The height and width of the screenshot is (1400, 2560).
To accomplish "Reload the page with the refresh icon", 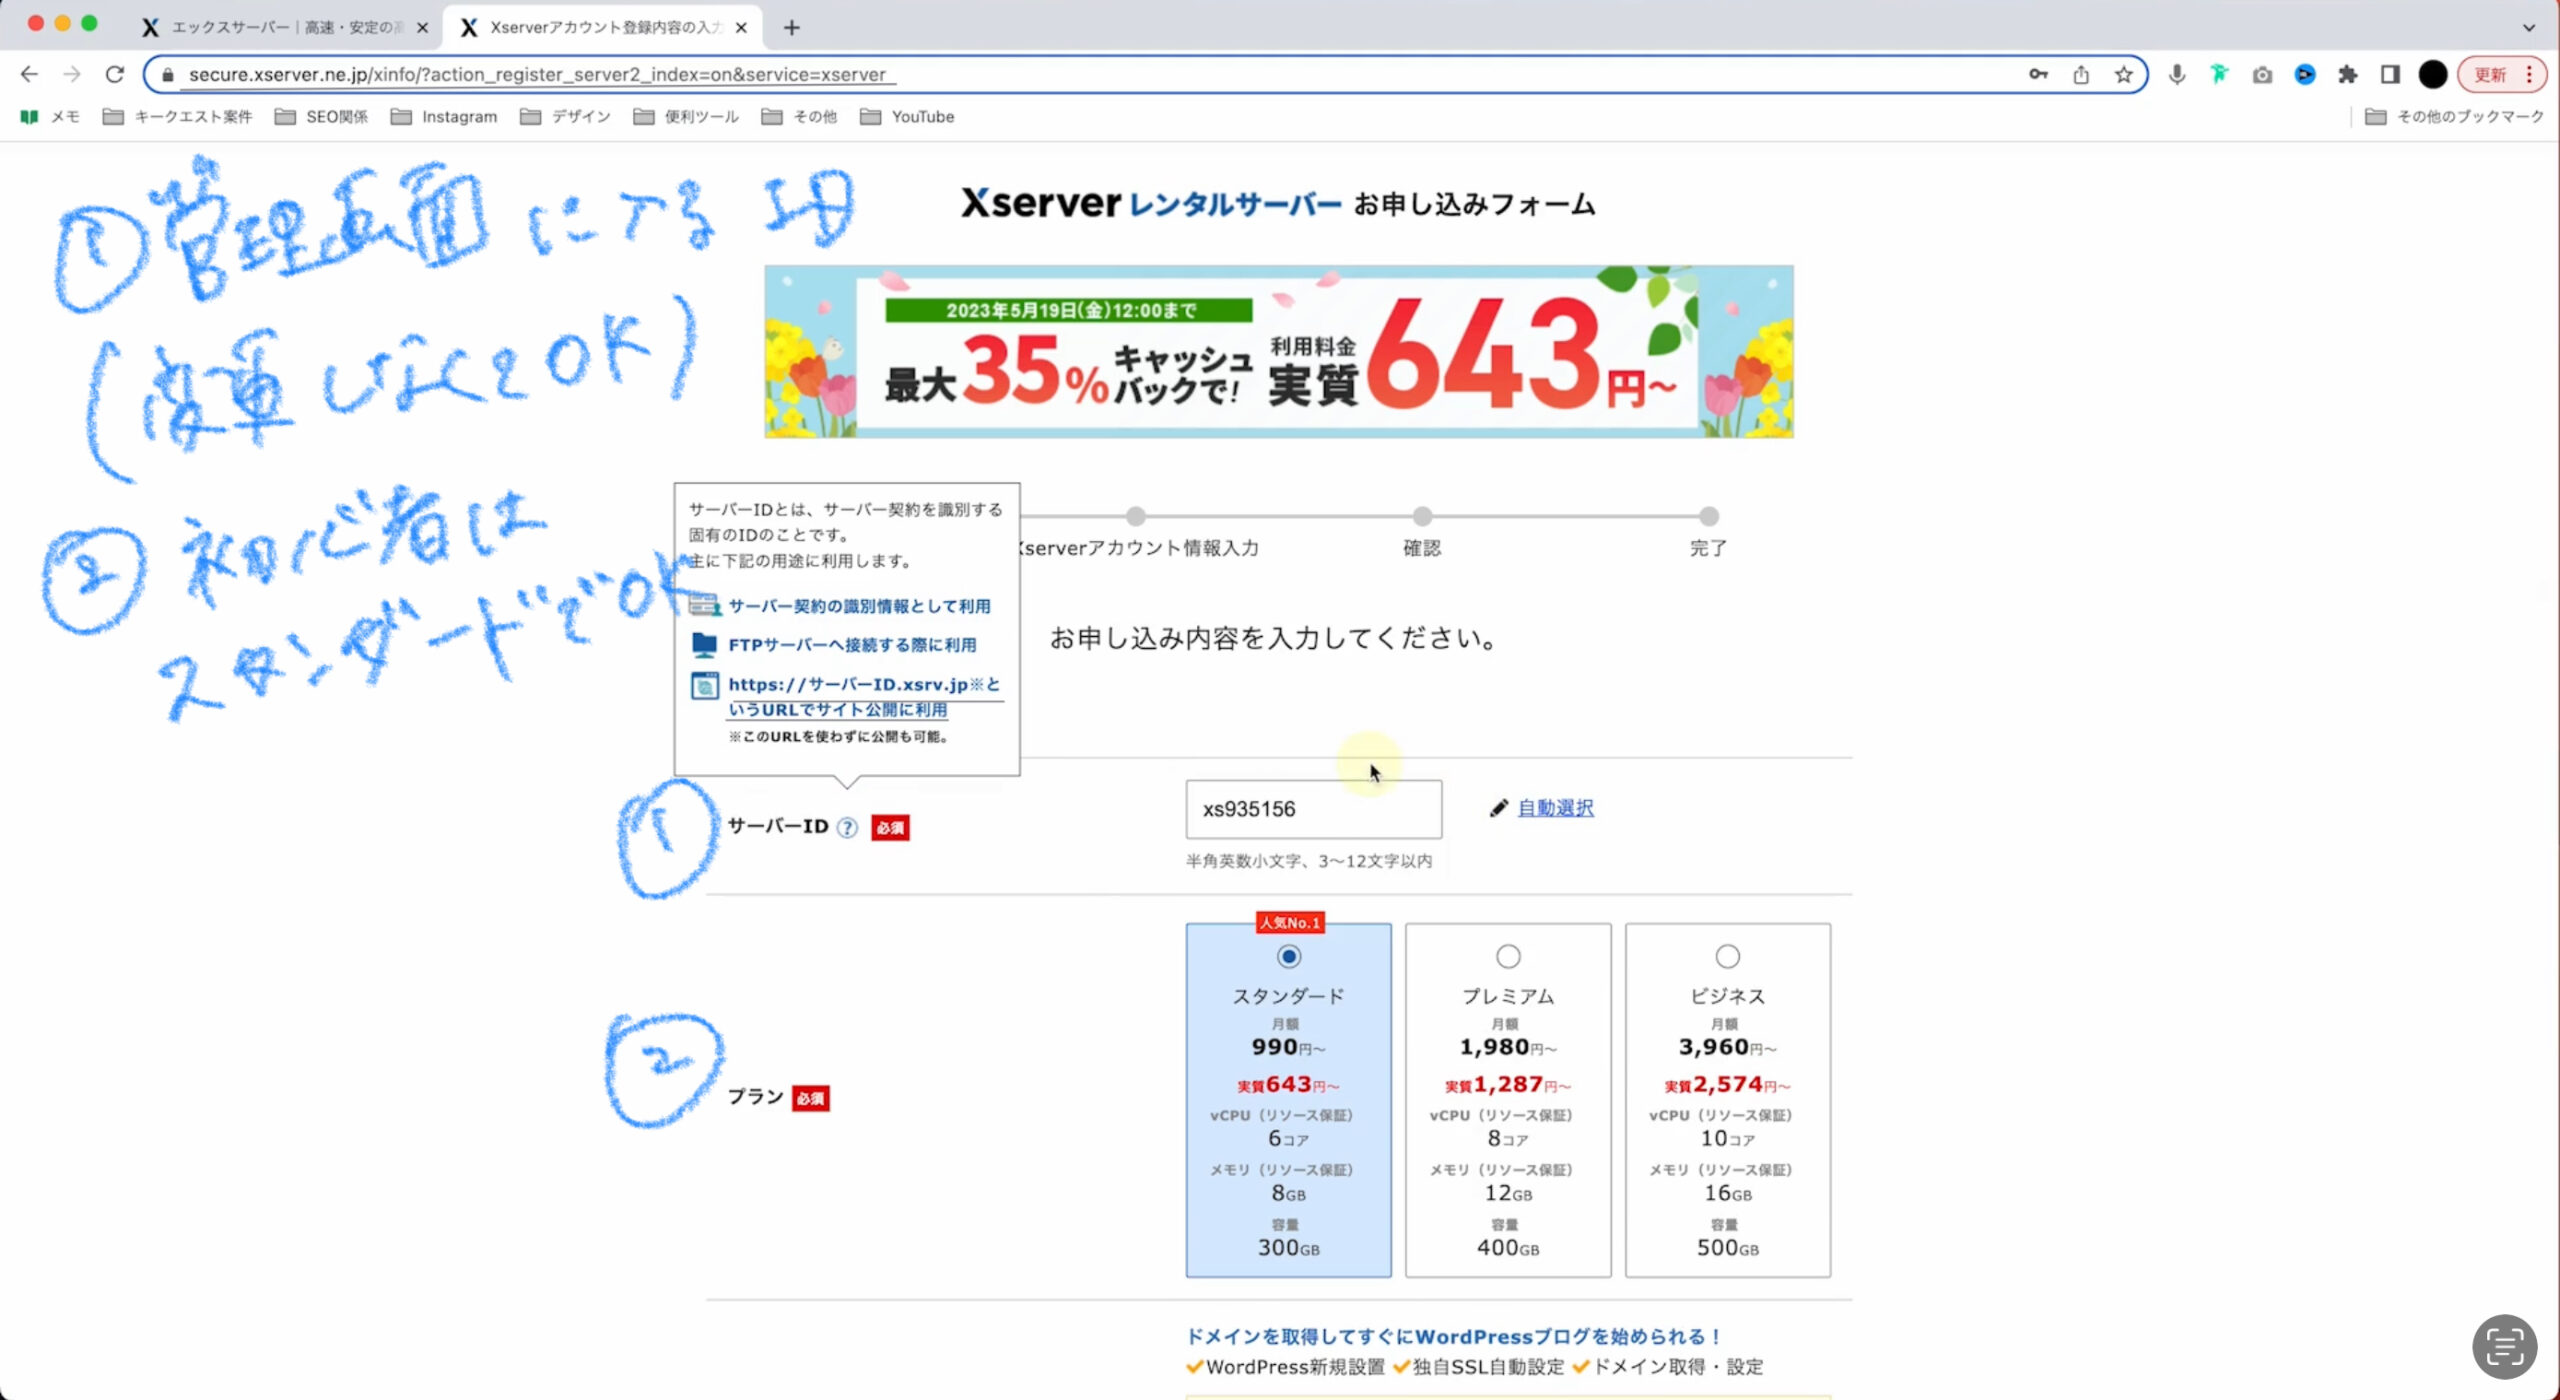I will click(x=115, y=75).
